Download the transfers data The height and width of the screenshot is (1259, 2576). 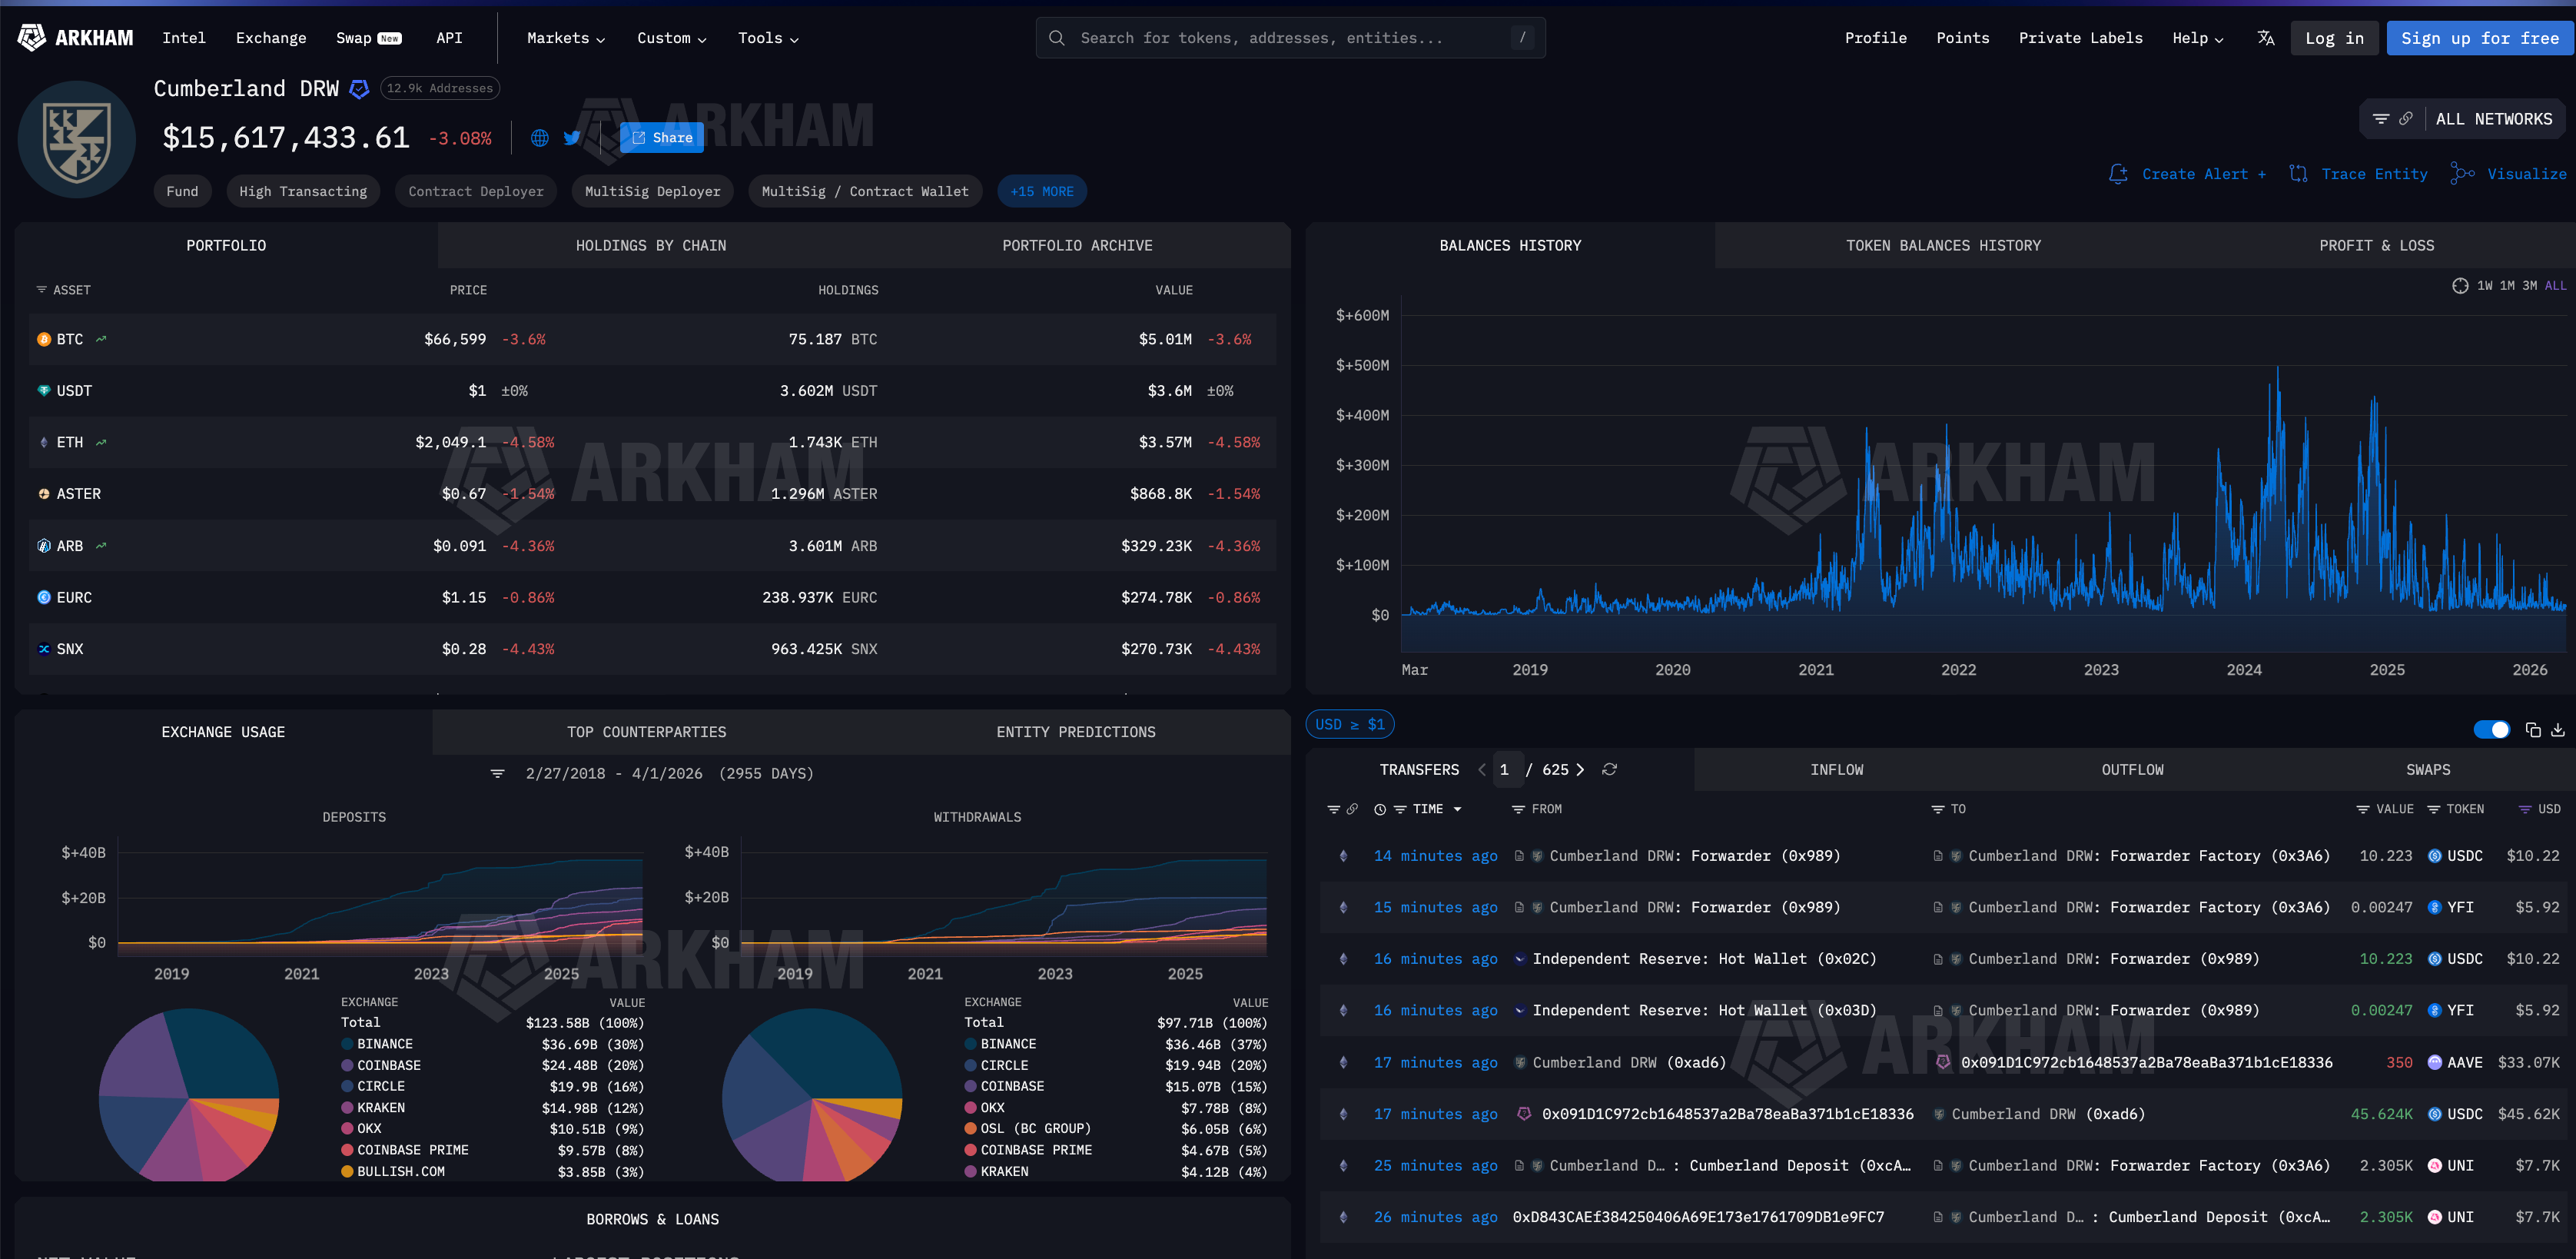(x=2558, y=730)
